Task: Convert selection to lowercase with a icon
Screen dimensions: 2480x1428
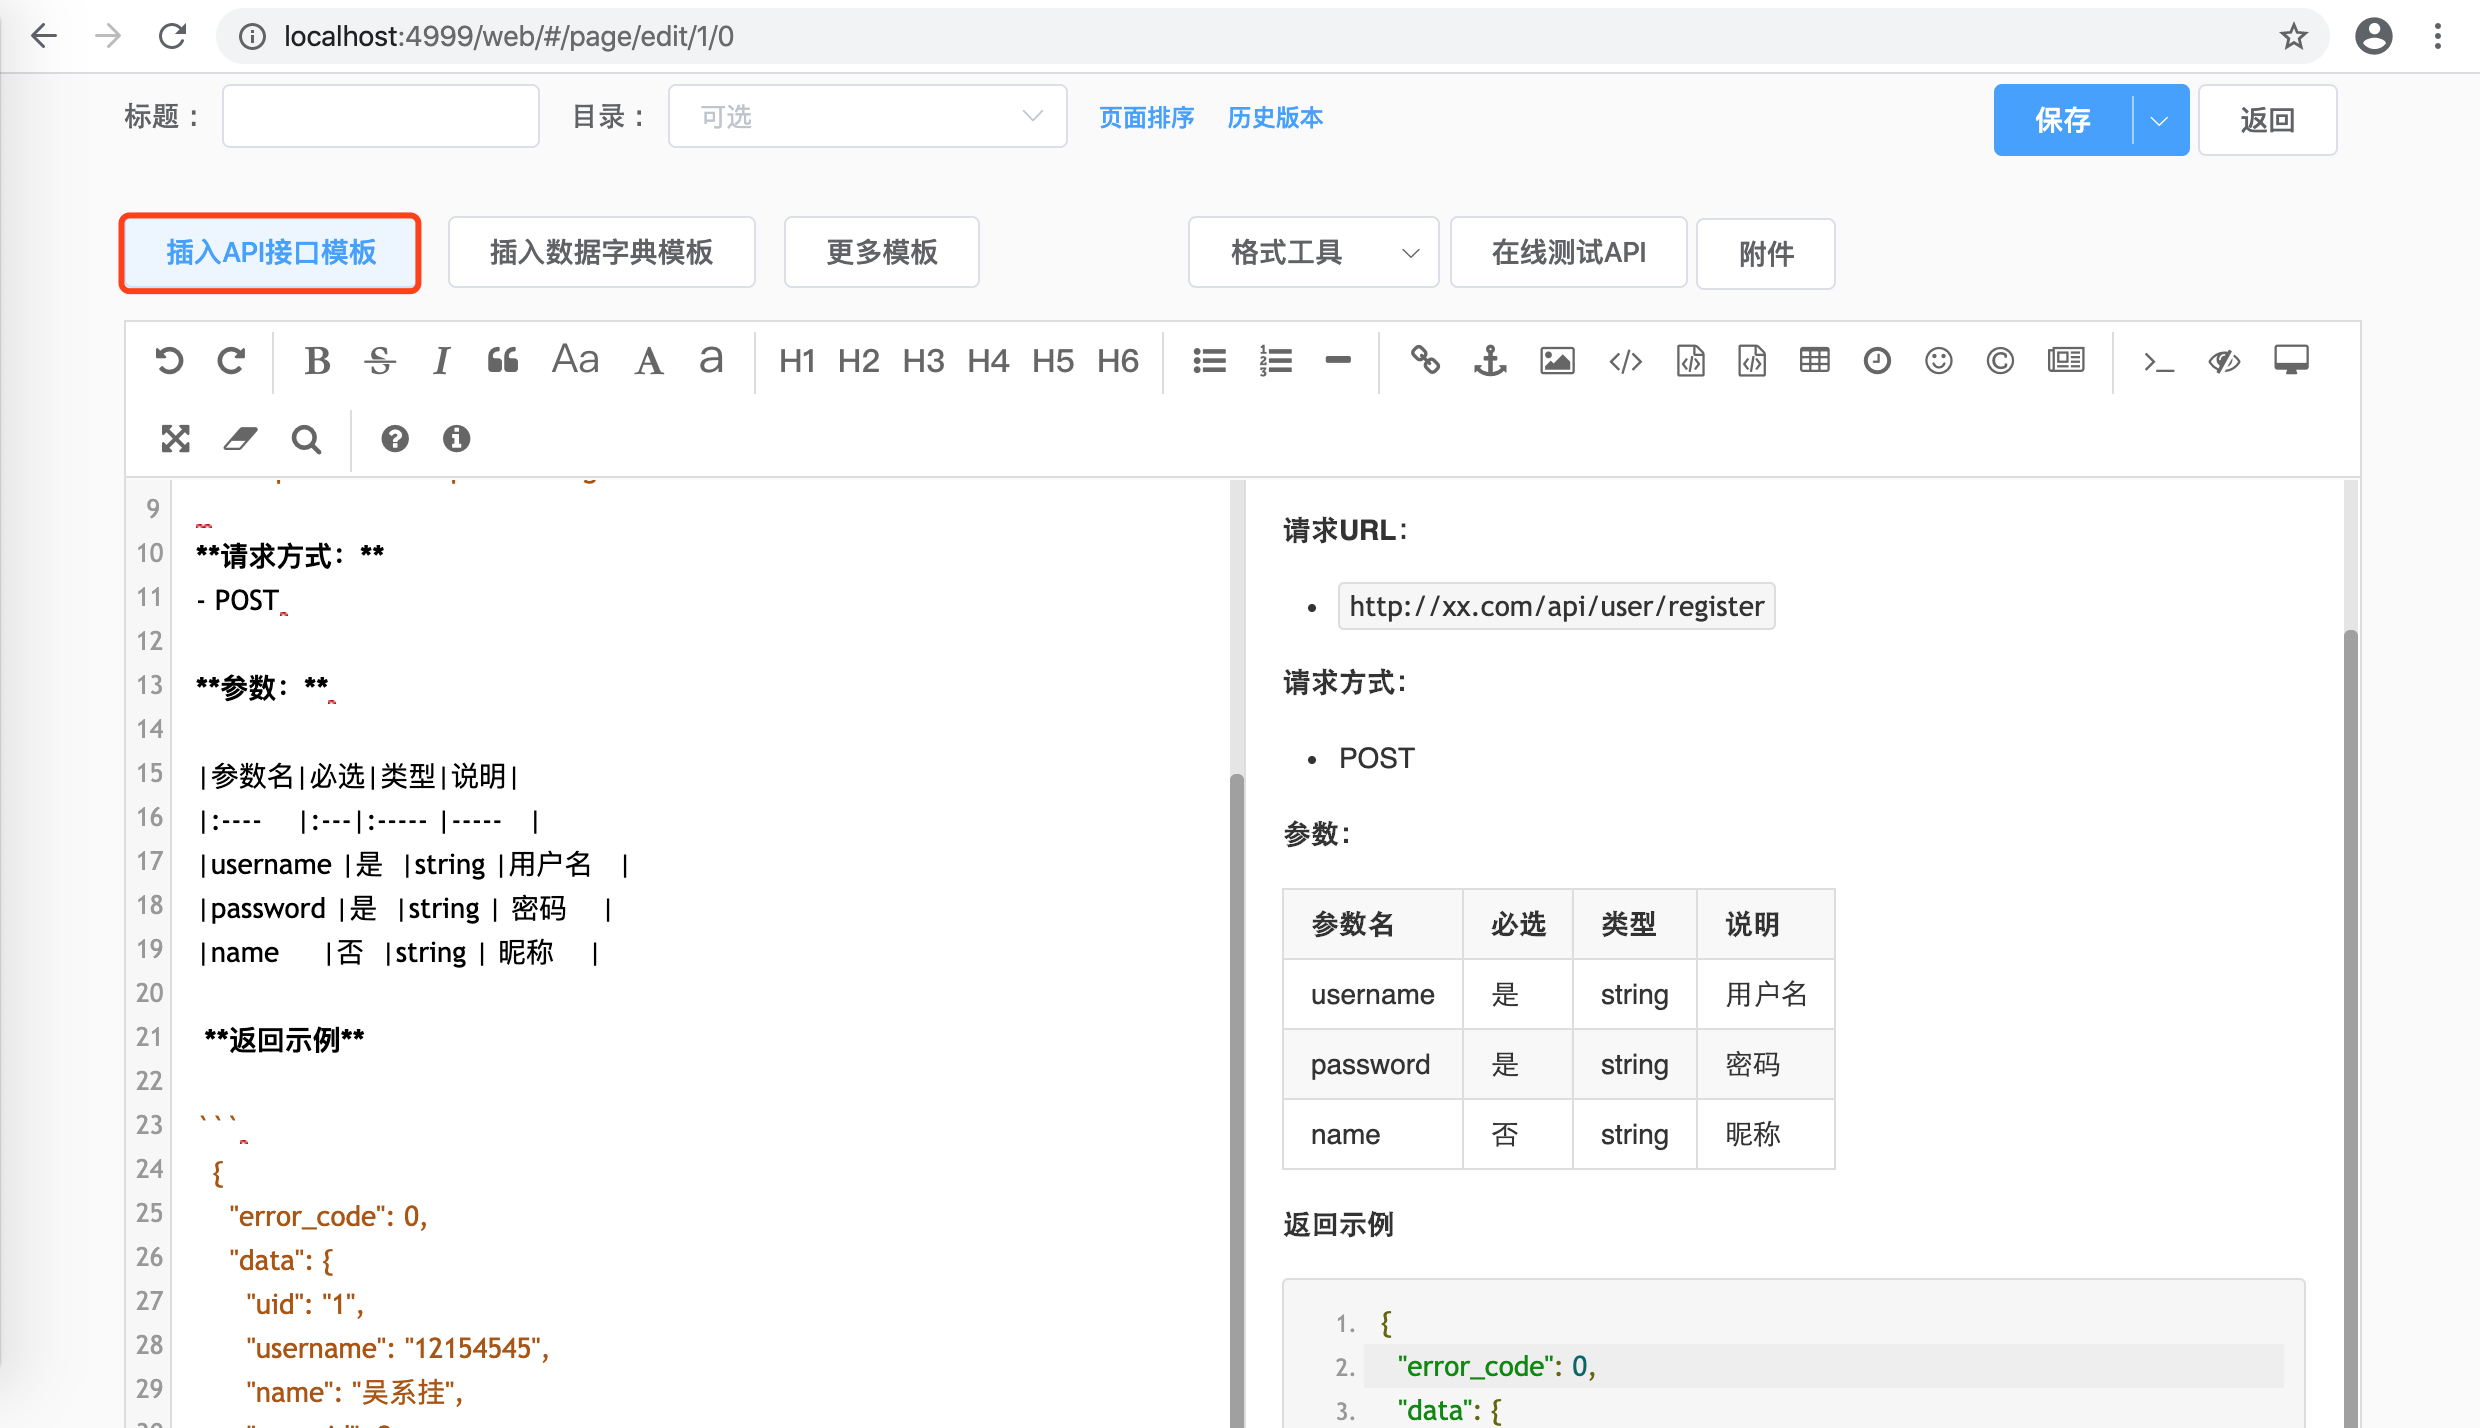Action: click(x=711, y=360)
